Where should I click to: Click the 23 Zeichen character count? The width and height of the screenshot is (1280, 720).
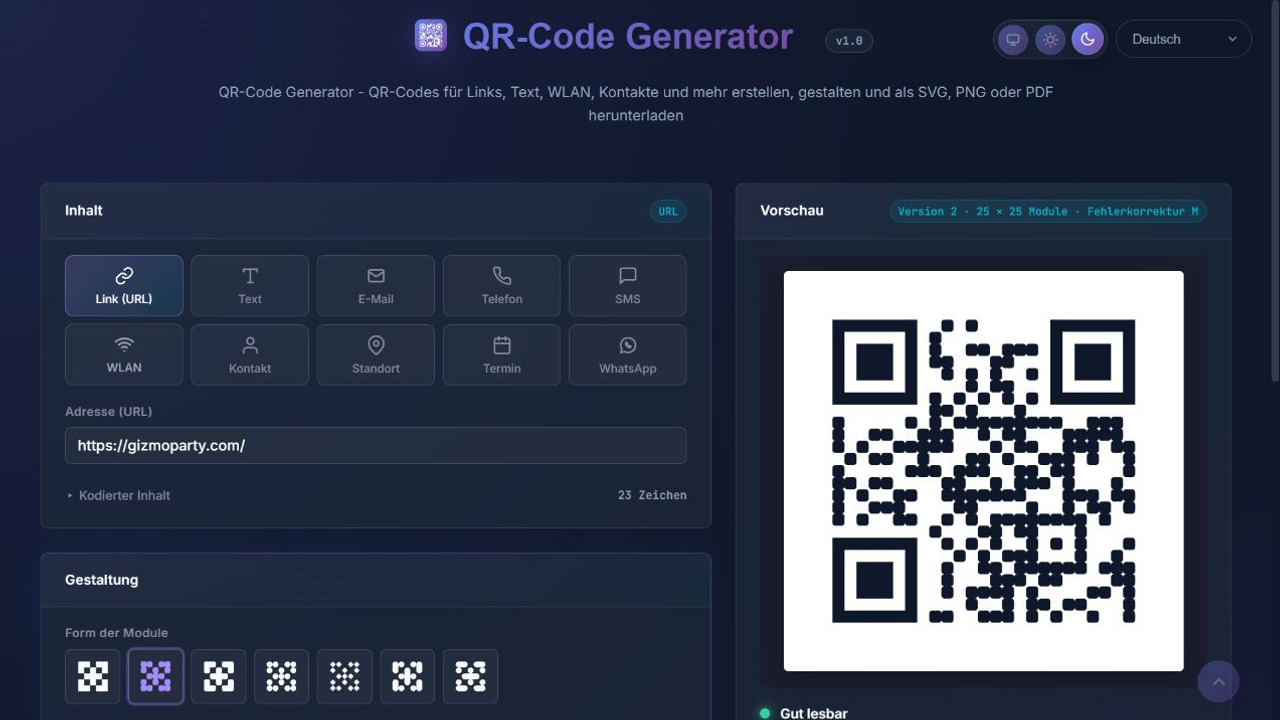point(652,495)
